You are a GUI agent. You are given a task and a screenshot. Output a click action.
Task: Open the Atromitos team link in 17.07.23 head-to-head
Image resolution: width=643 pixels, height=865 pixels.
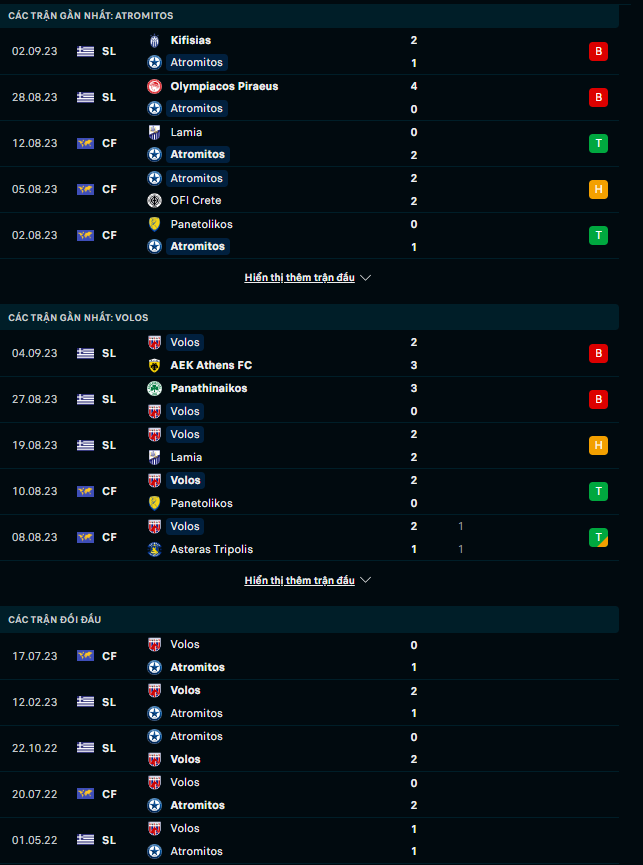pyautogui.click(x=197, y=667)
